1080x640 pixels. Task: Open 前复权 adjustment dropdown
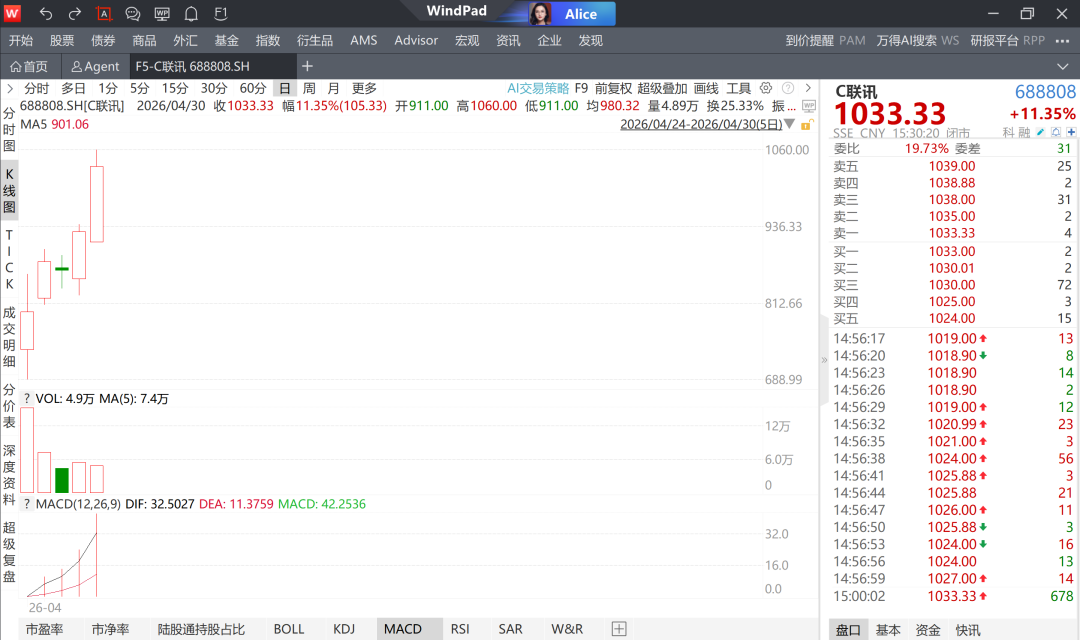click(613, 88)
